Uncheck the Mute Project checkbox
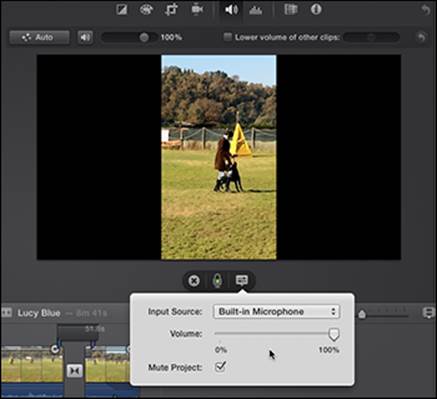 coord(220,367)
